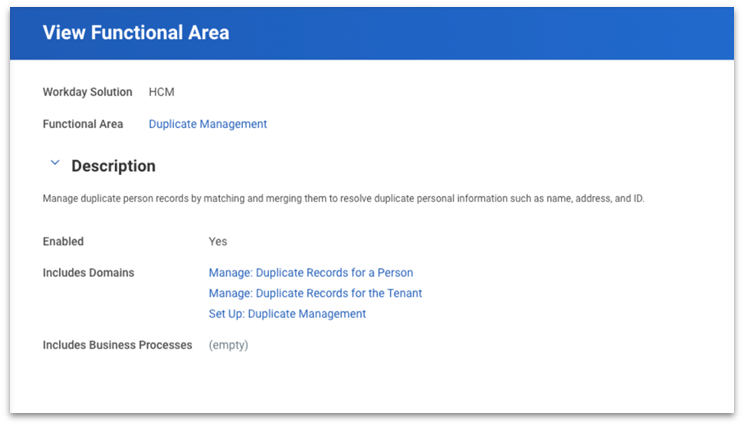The image size is (744, 426).
Task: Click the View Functional Area page title
Action: coord(136,33)
